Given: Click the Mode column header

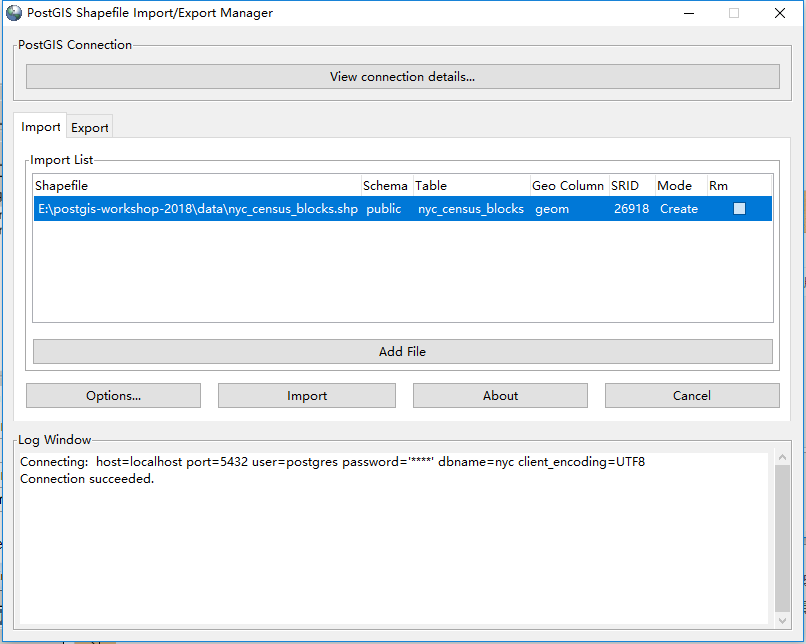Looking at the screenshot, I should point(681,186).
